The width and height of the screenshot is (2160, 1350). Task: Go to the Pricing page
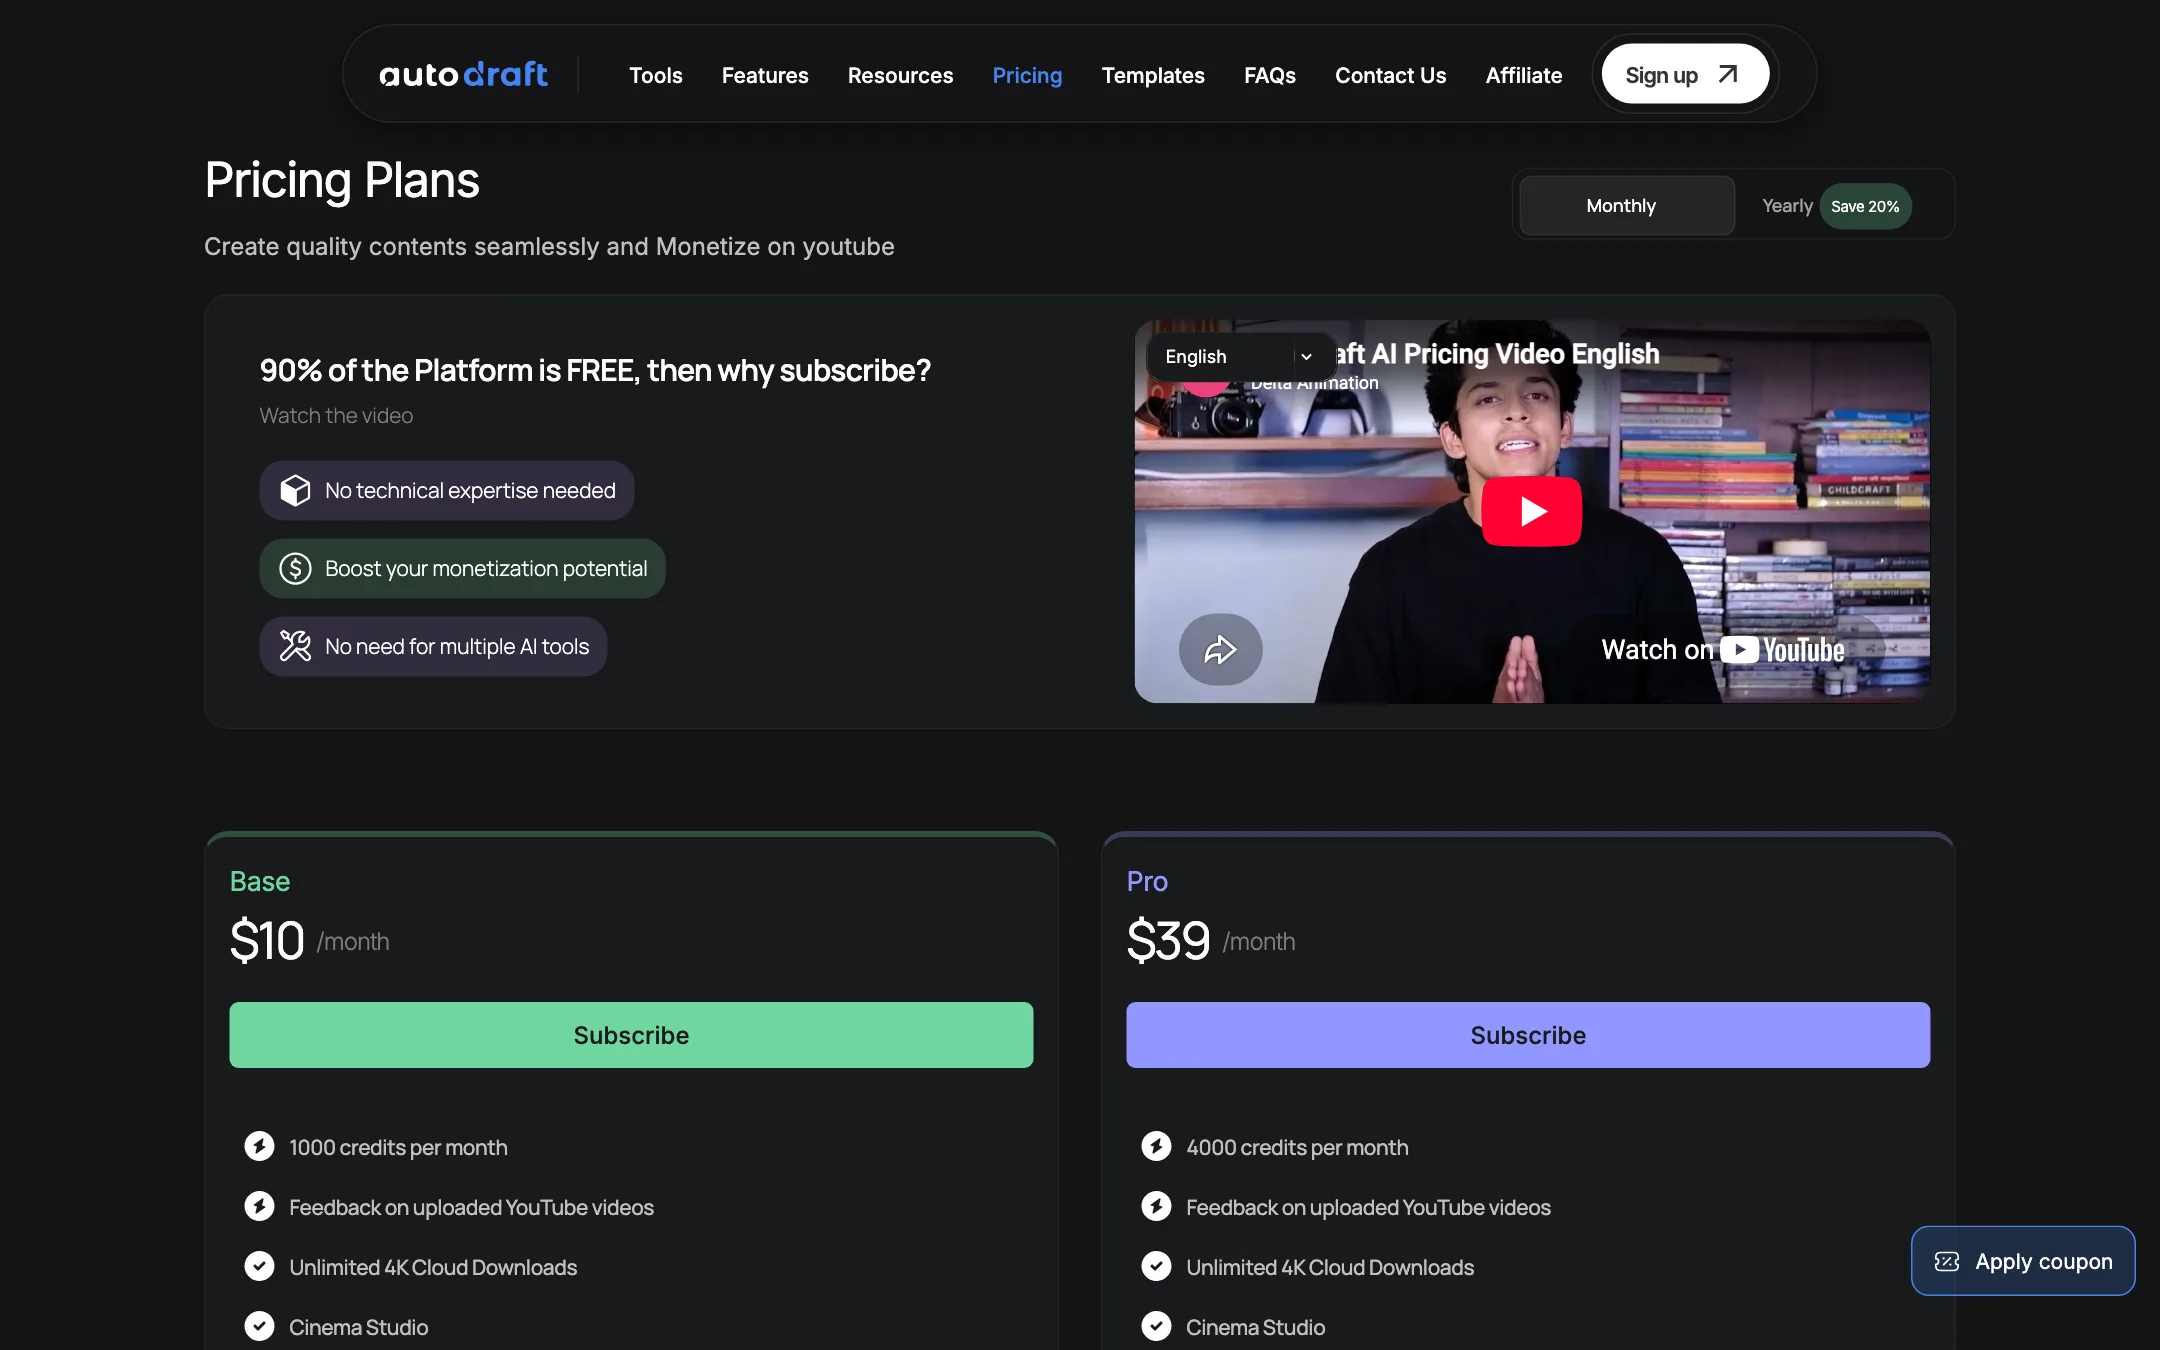pyautogui.click(x=1027, y=75)
